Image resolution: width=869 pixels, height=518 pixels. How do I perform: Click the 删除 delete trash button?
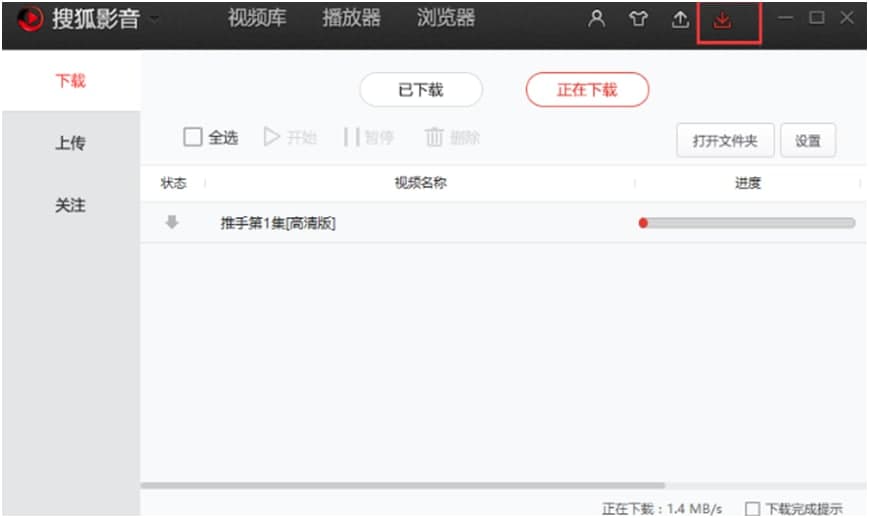452,137
